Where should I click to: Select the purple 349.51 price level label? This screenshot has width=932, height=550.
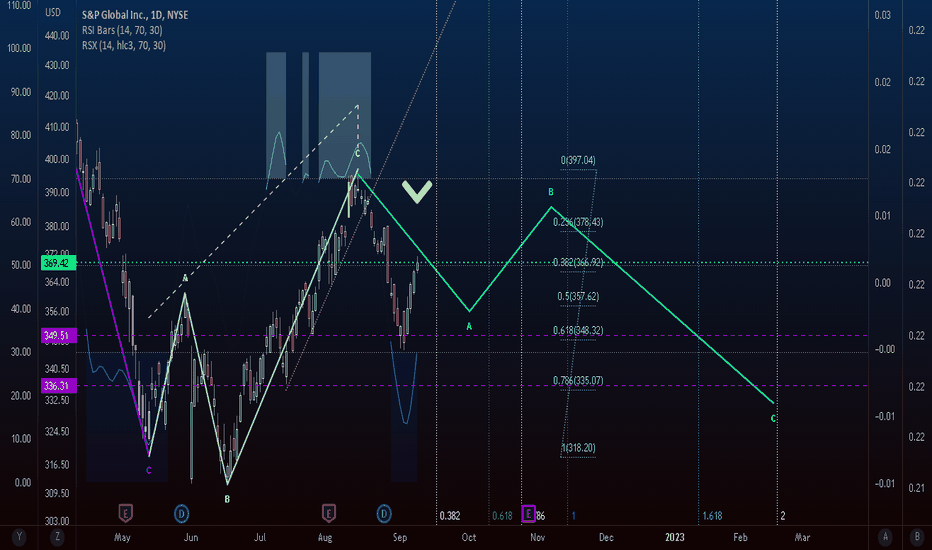[x=58, y=335]
